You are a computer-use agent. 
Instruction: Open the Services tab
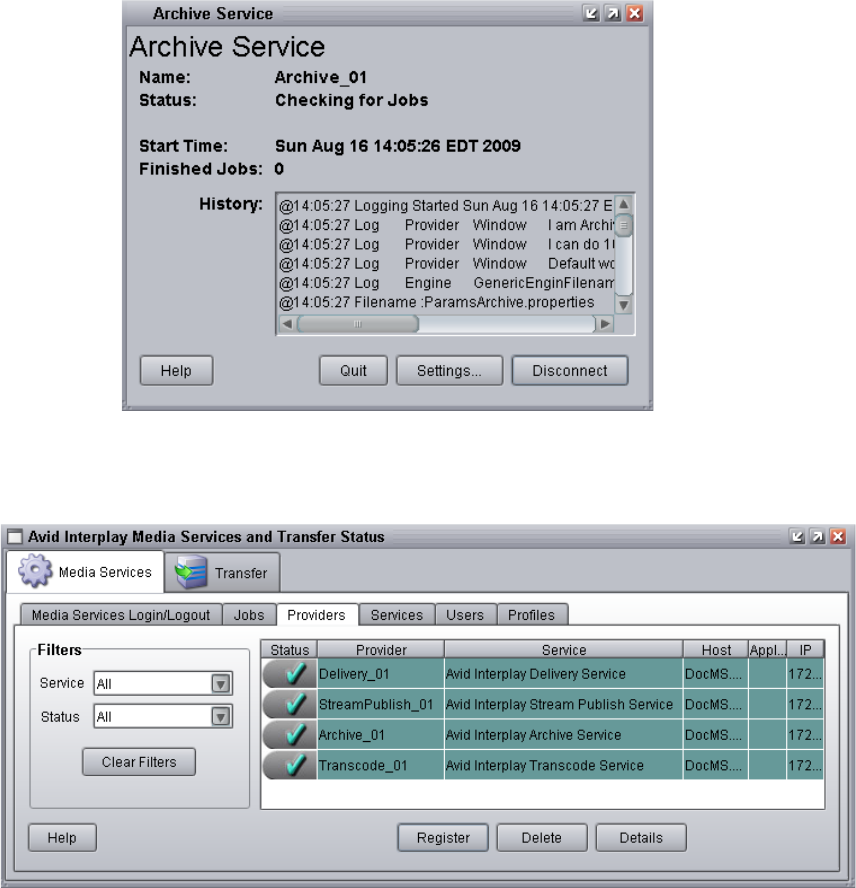coord(397,615)
